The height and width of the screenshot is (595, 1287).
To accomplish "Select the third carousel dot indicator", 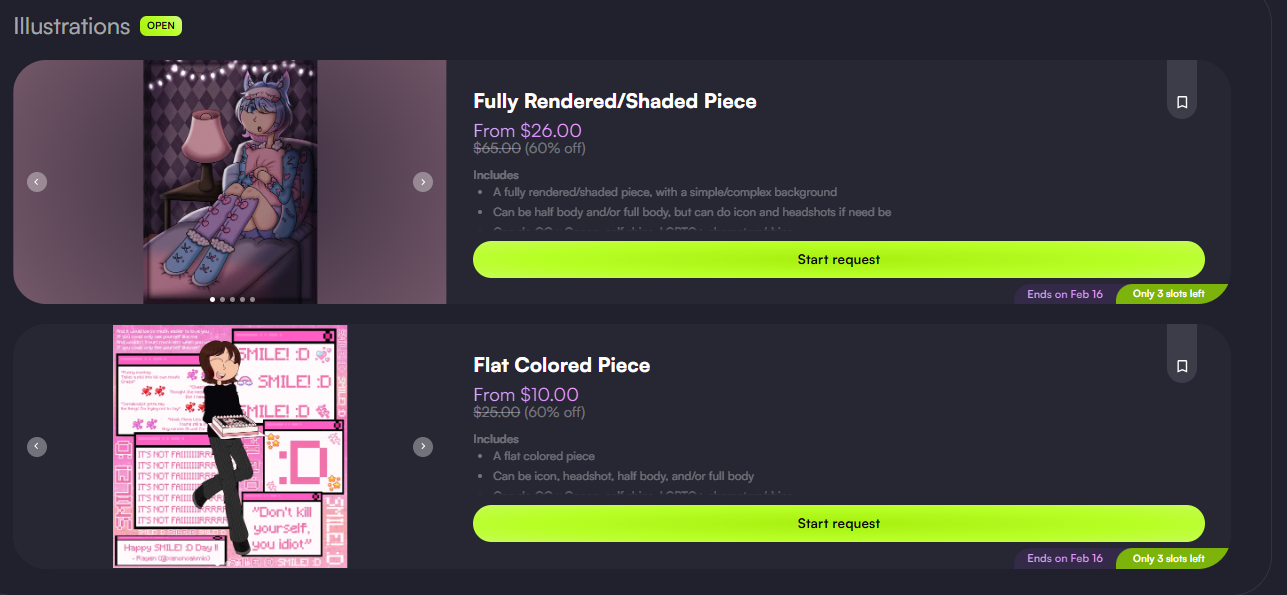I will tap(232, 299).
